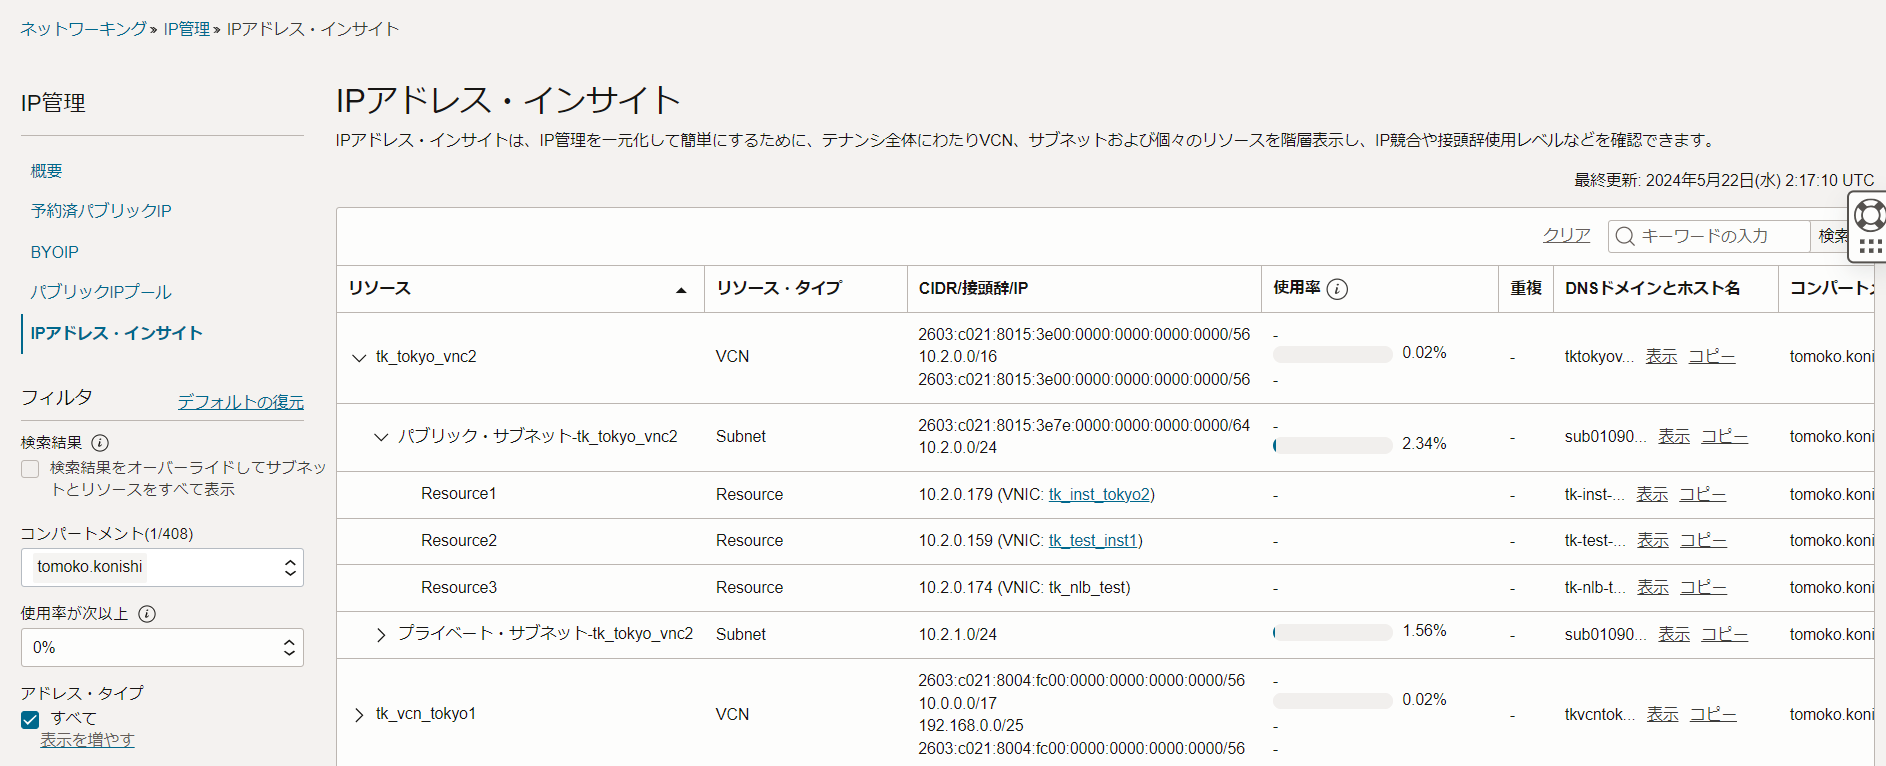Click the 1.56% usage bar
The image size is (1886, 766).
coord(1332,632)
